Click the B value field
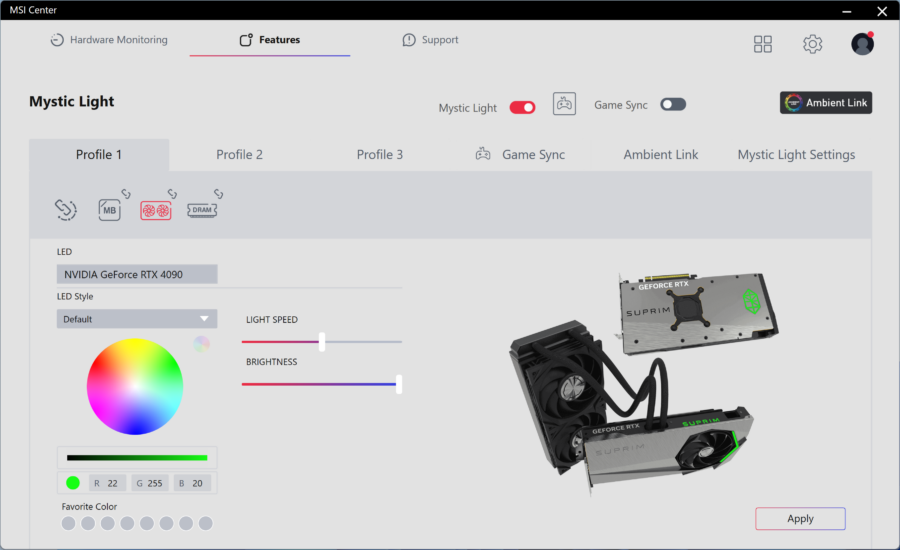This screenshot has height=550, width=900. click(192, 483)
